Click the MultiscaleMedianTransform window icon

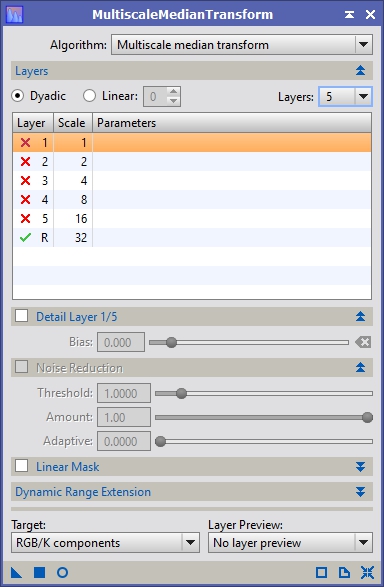[14, 14]
